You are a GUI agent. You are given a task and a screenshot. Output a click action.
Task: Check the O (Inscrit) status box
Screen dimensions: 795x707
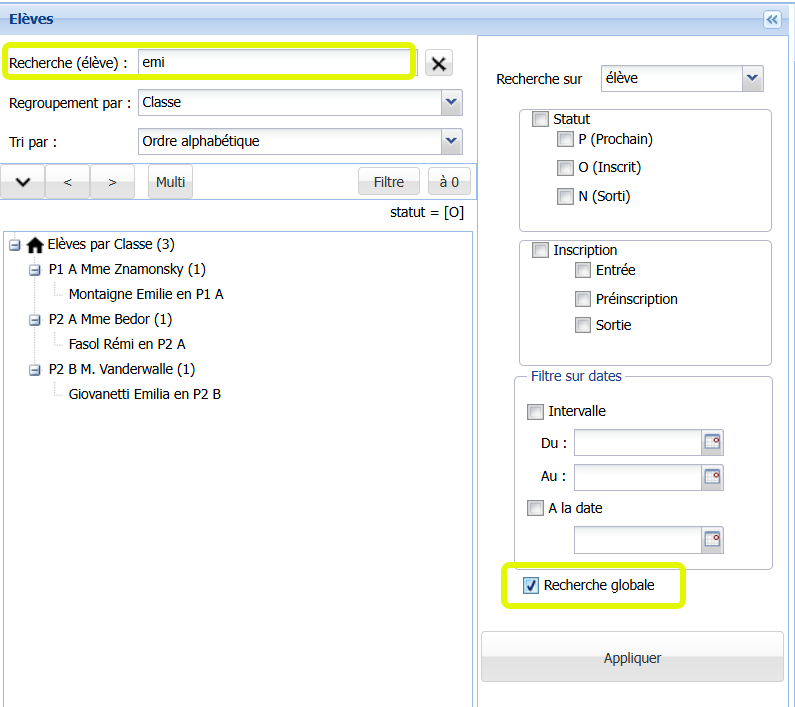click(565, 167)
